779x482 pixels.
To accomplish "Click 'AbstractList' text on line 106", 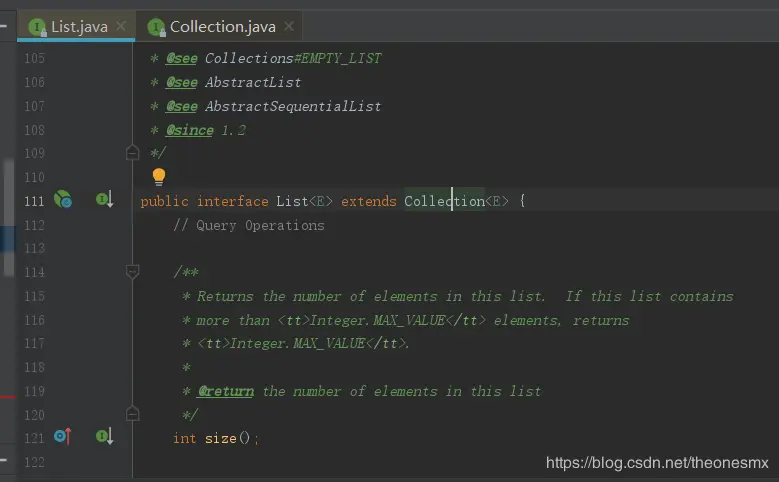I will pos(253,82).
